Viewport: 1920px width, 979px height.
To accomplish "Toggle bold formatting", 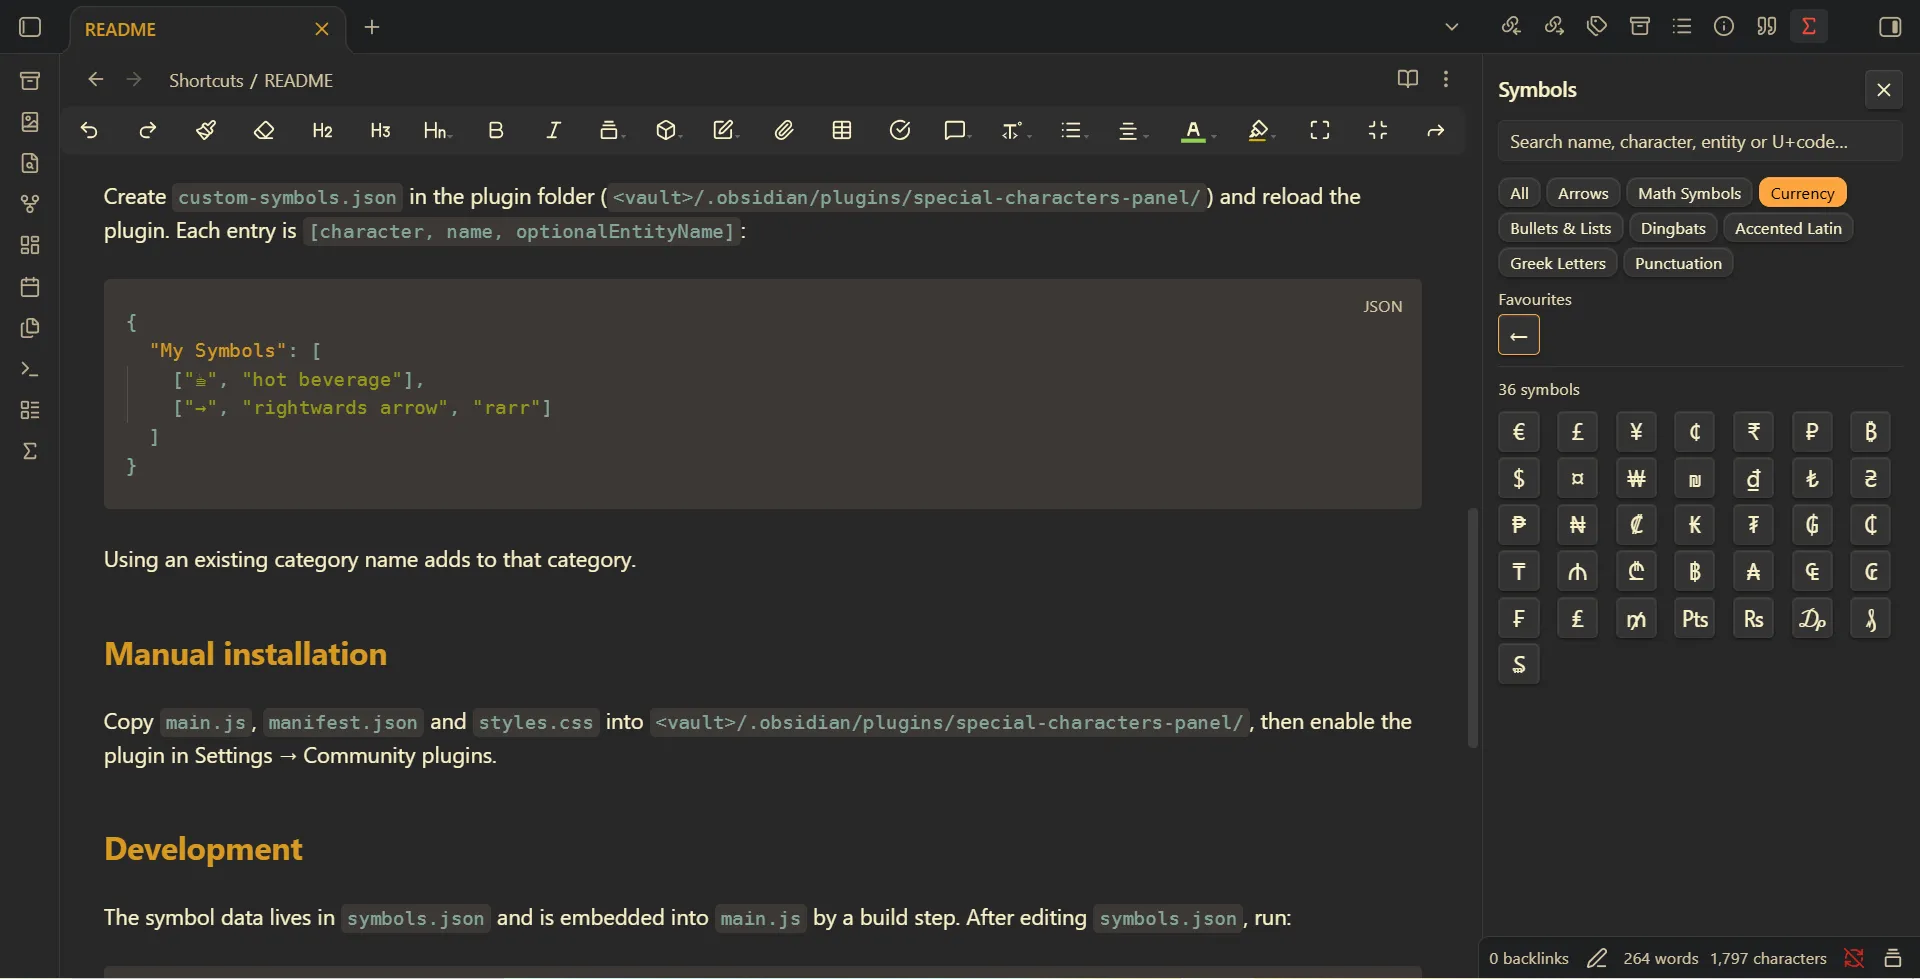I will tap(496, 131).
